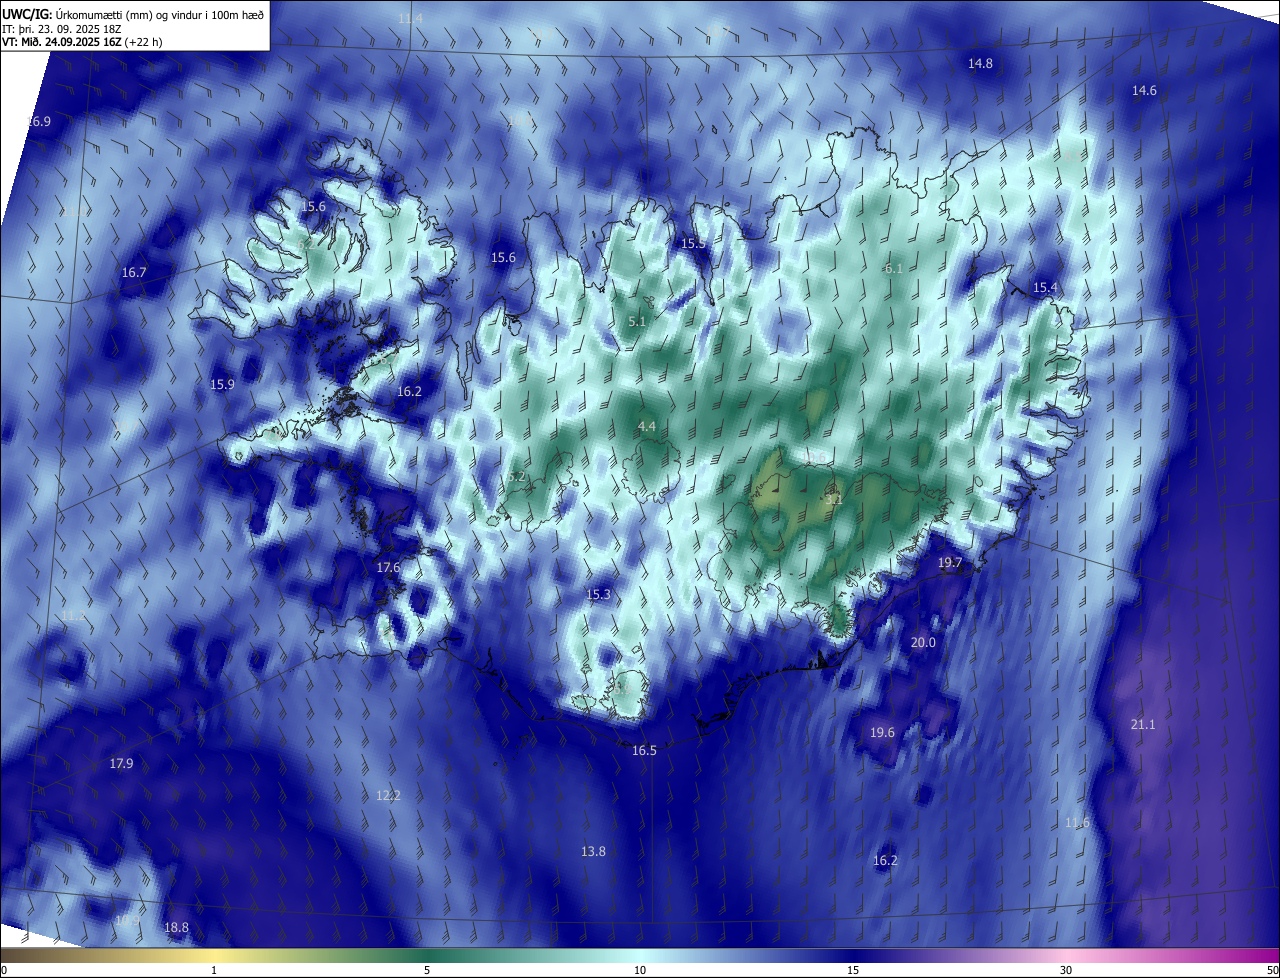Select the colour scale tick label 50
This screenshot has height=978, width=1280.
point(1272,971)
